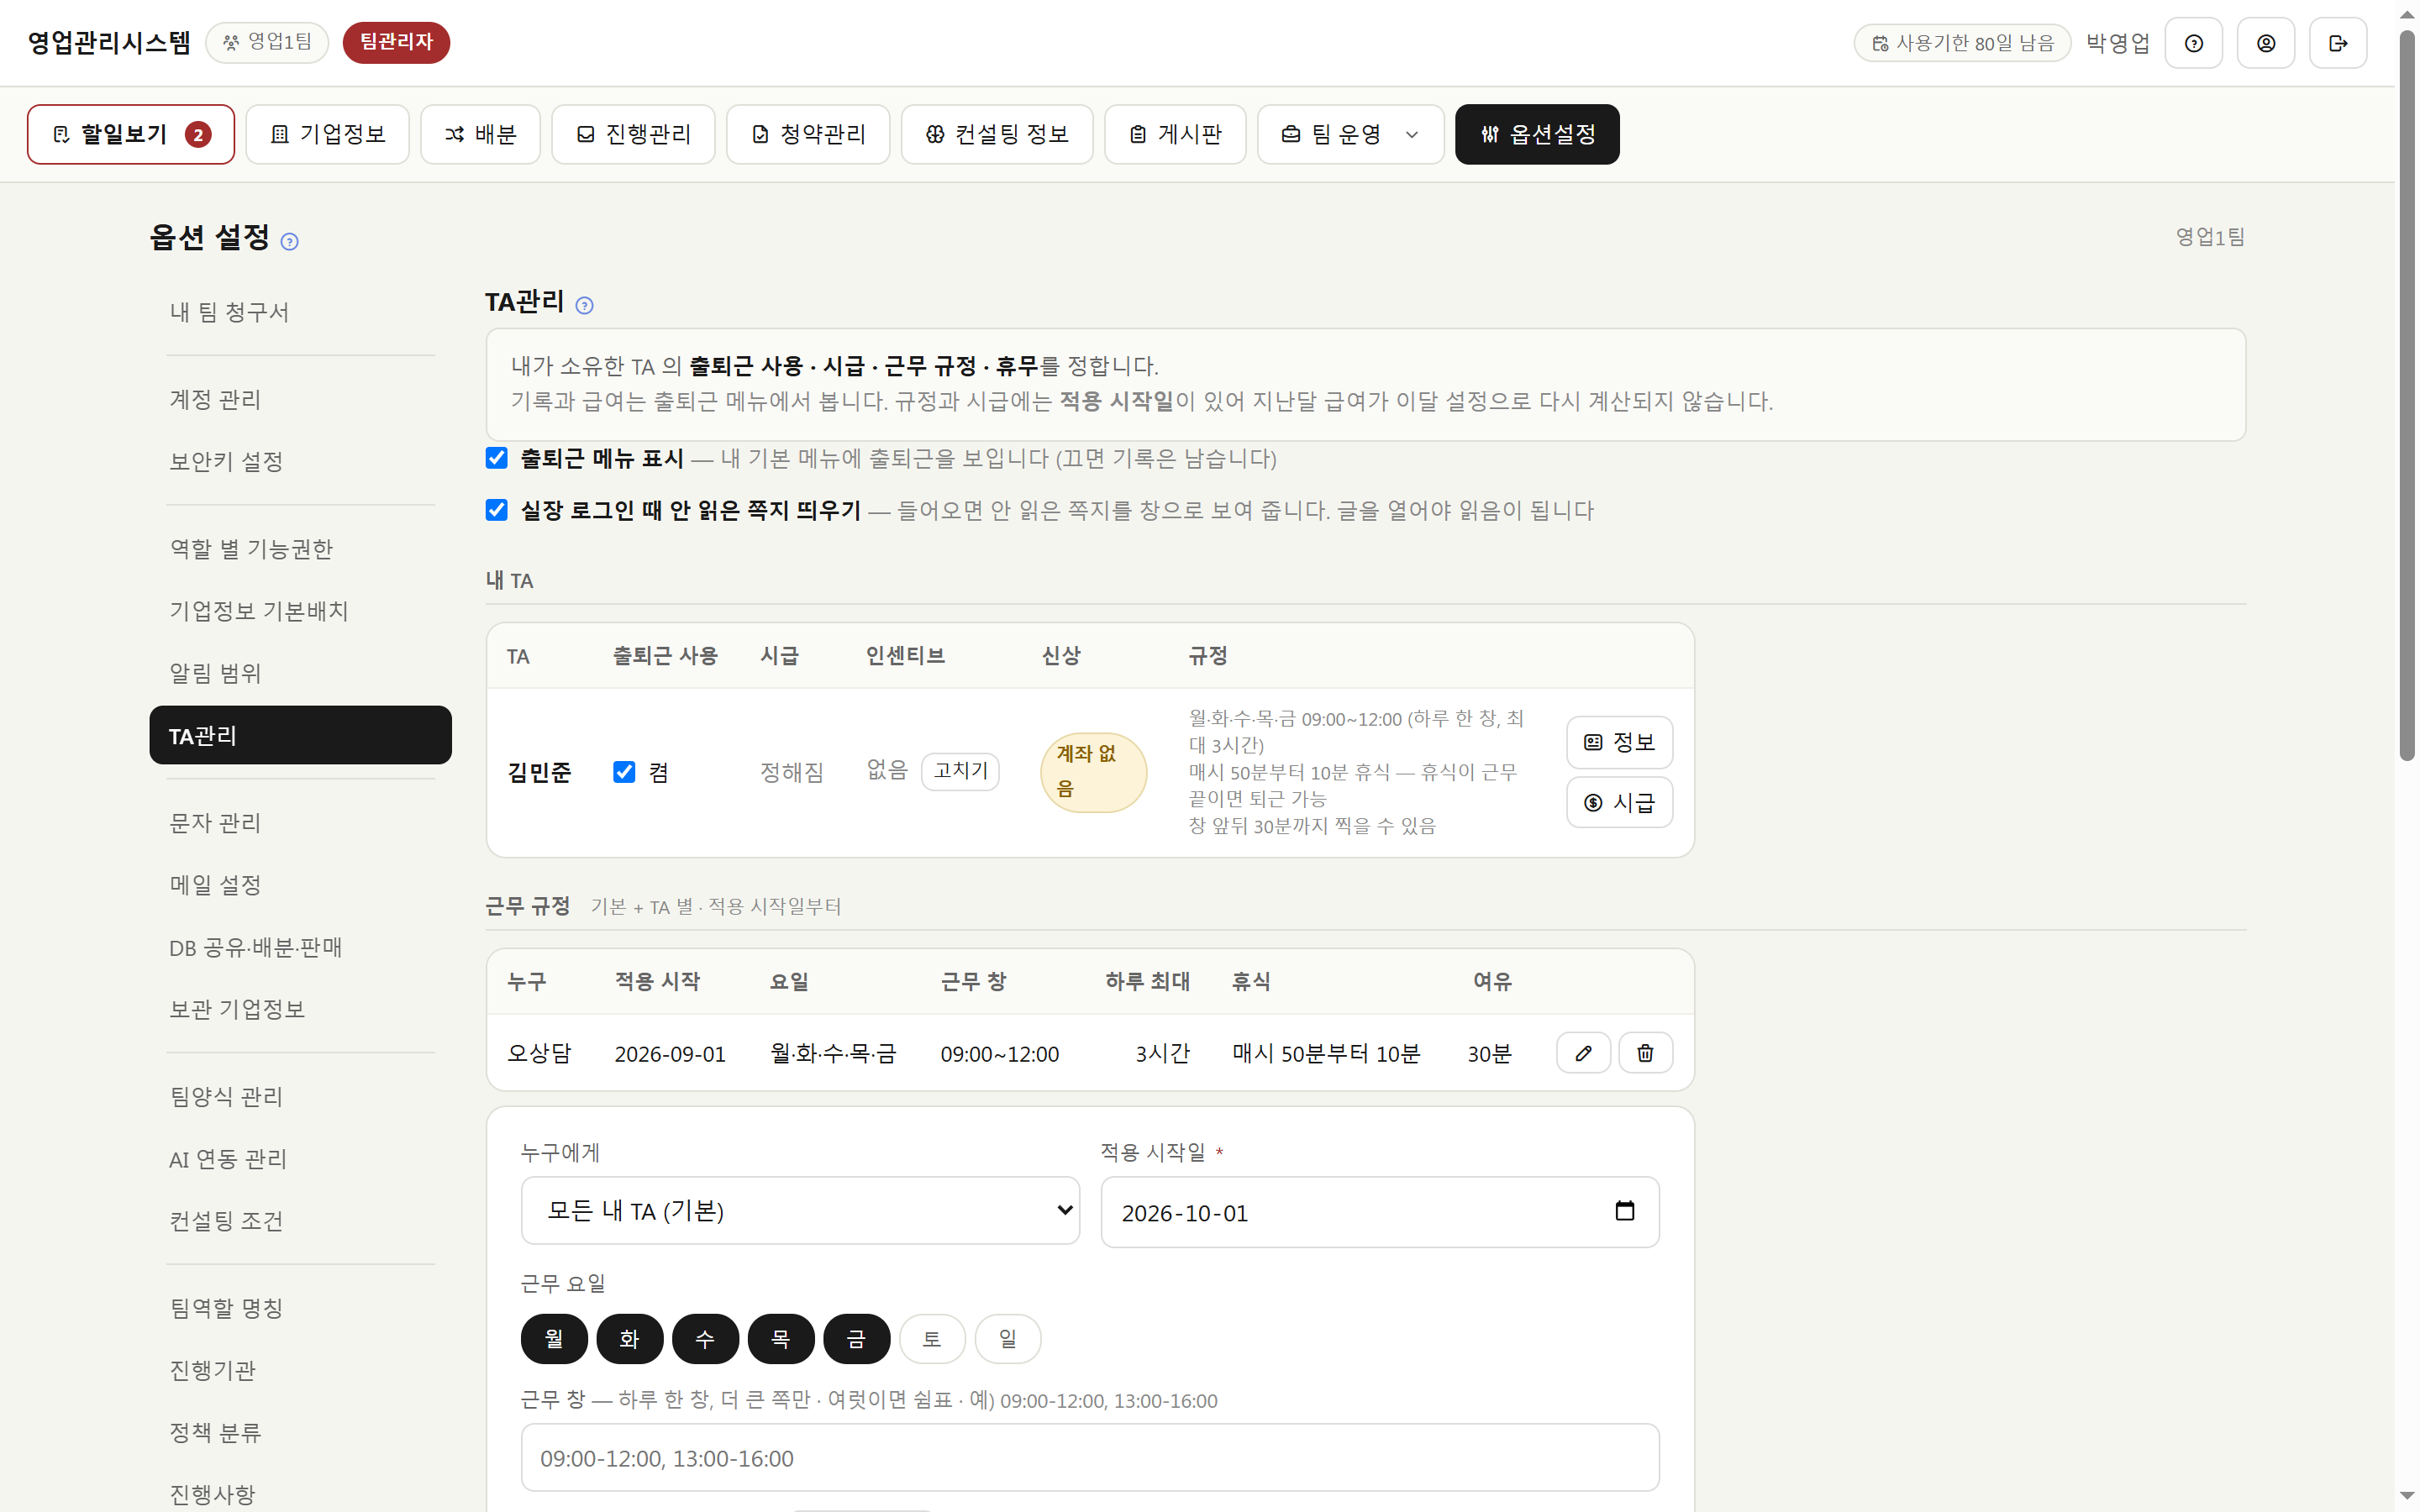This screenshot has width=2420, height=1512.
Task: Click help icon beside TA관리 heading
Action: (585, 306)
